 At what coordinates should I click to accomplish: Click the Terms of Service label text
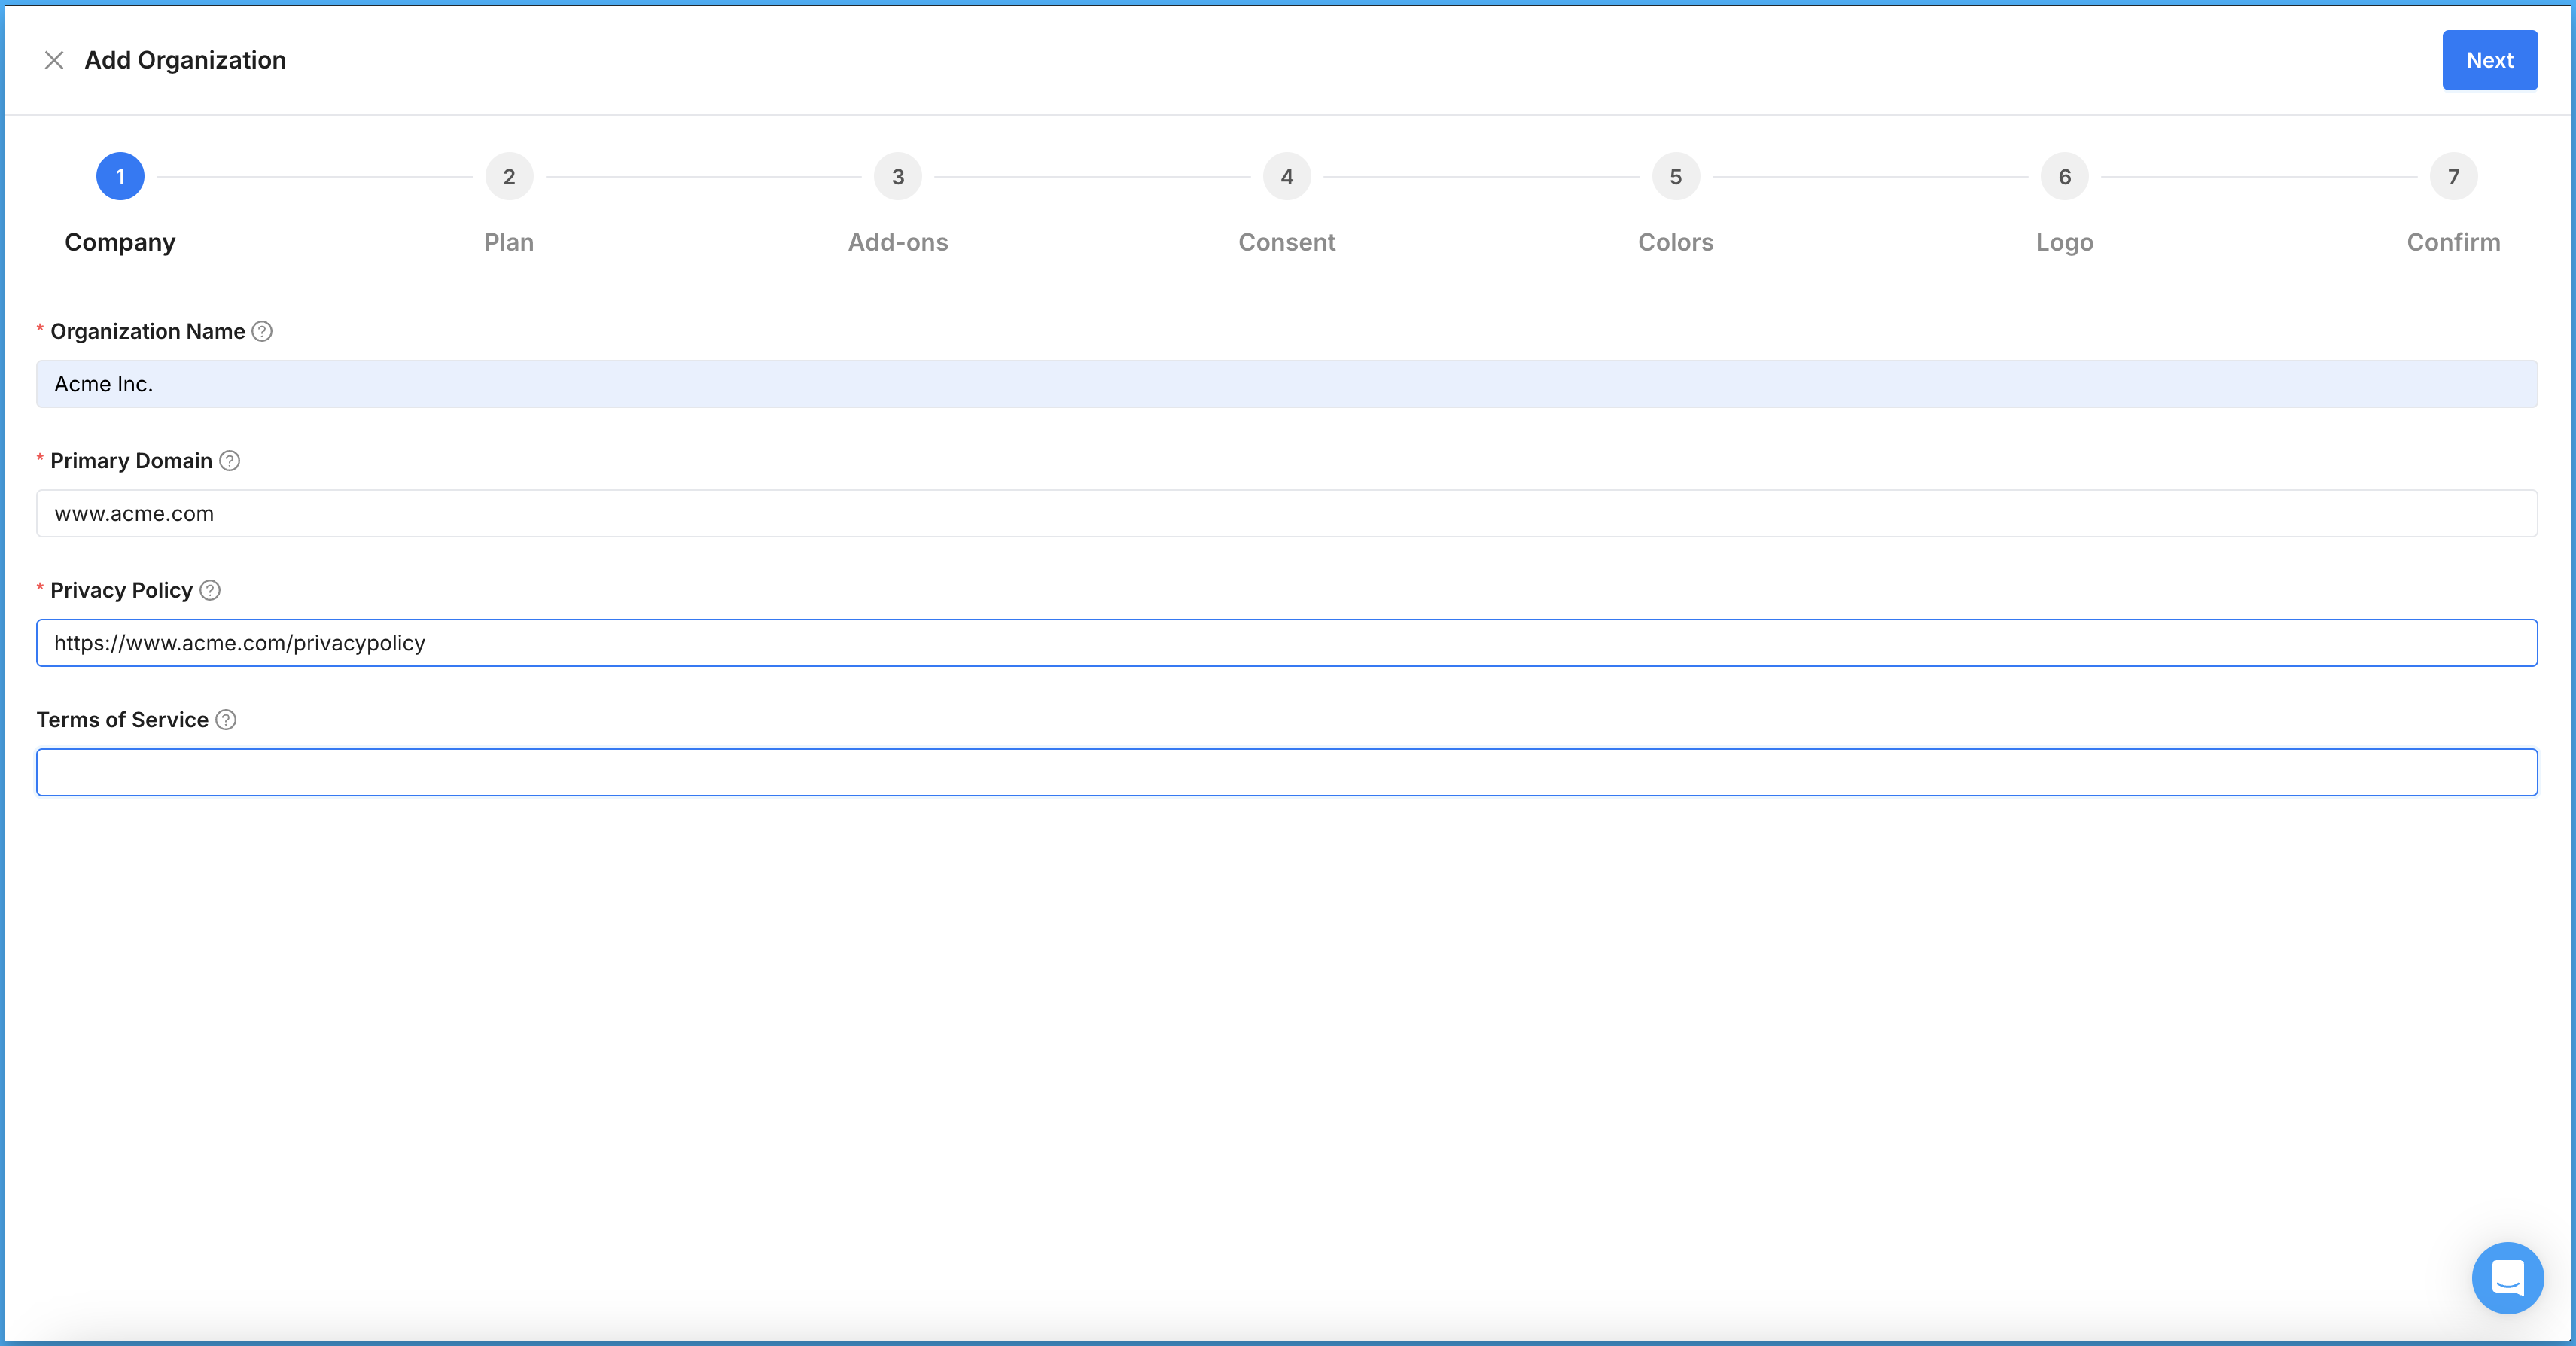click(x=122, y=720)
